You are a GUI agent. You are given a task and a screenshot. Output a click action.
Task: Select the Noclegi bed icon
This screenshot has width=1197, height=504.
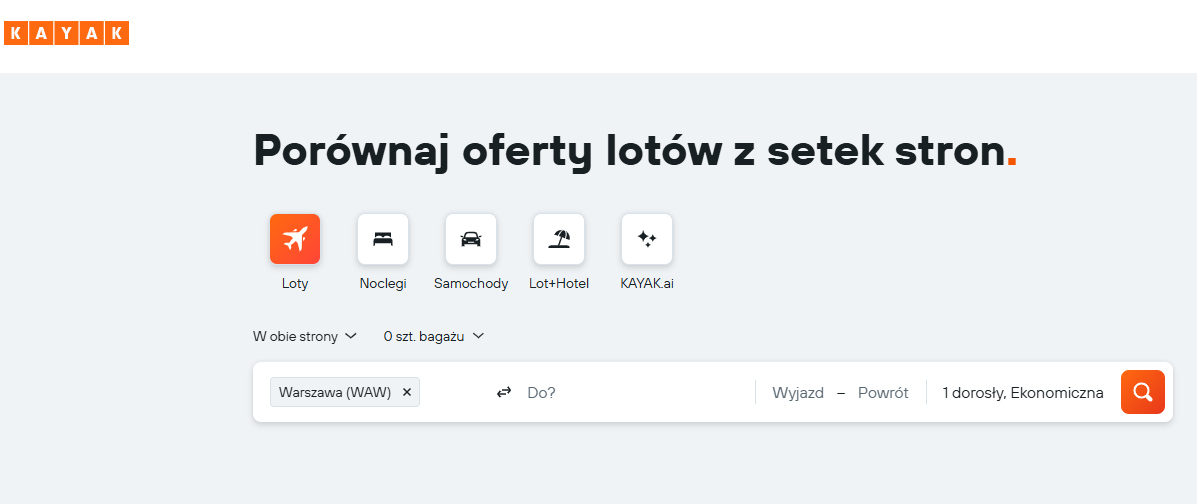coord(383,239)
